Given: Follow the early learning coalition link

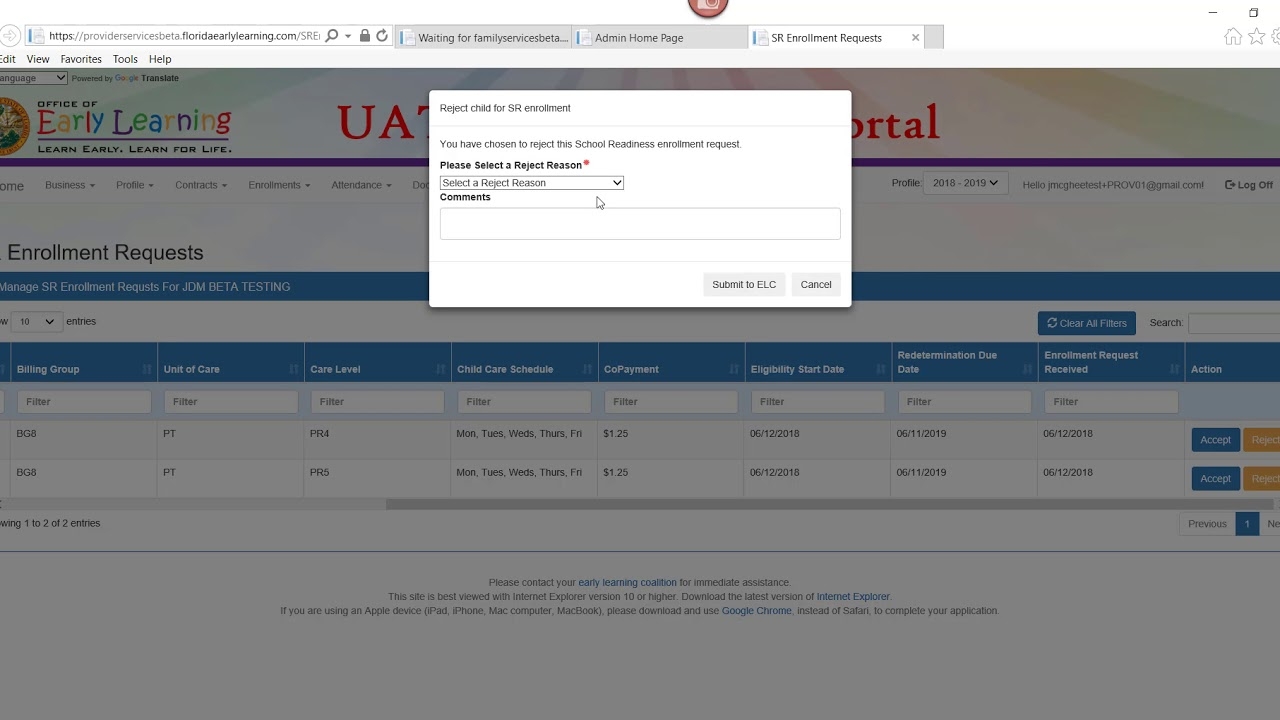Looking at the screenshot, I should click(627, 583).
